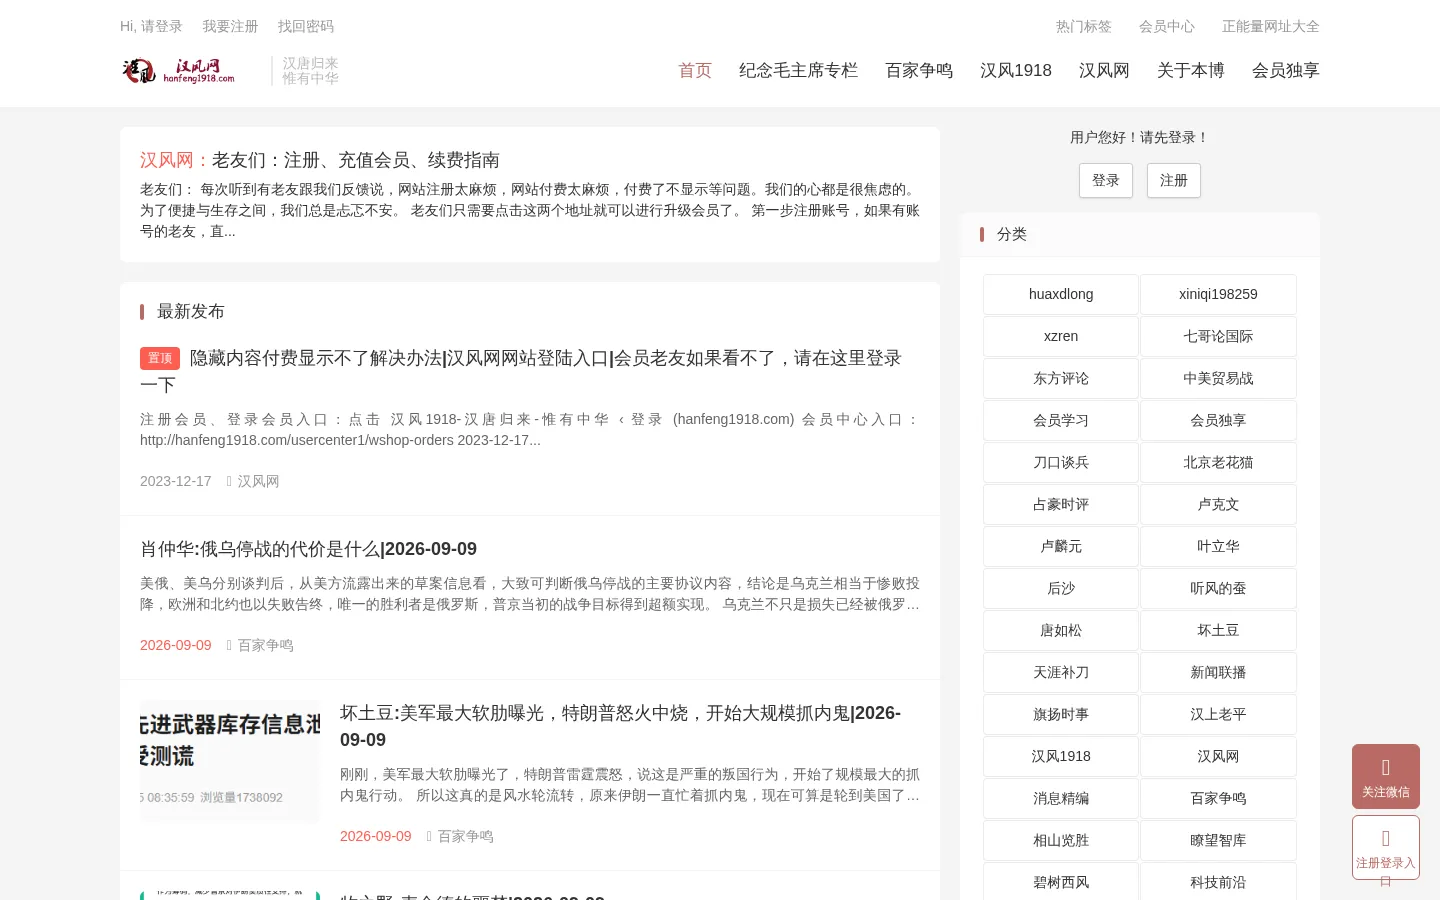Open article 肖仲华:俄乌停战的代价是什么

tap(308, 549)
